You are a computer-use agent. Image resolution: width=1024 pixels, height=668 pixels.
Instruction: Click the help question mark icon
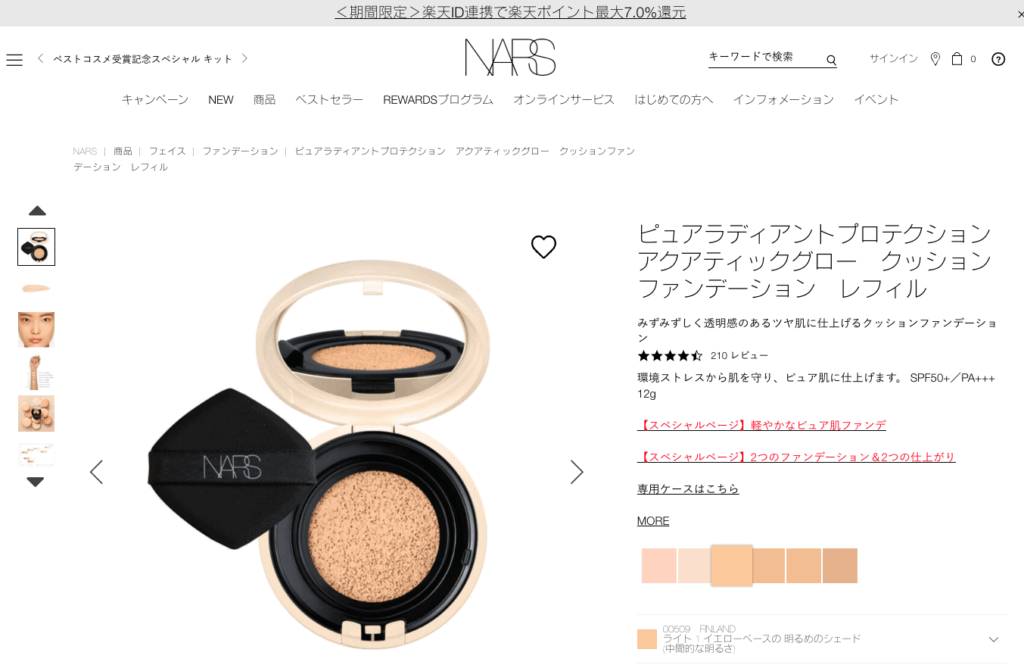998,59
